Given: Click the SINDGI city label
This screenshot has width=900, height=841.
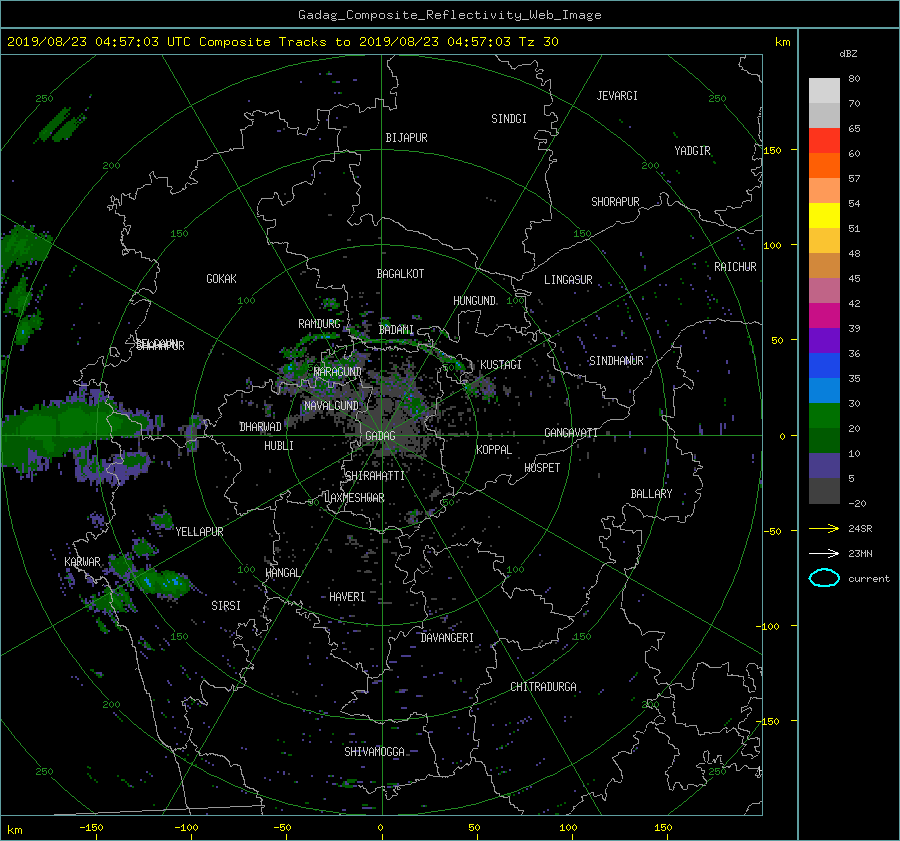Looking at the screenshot, I should [509, 119].
